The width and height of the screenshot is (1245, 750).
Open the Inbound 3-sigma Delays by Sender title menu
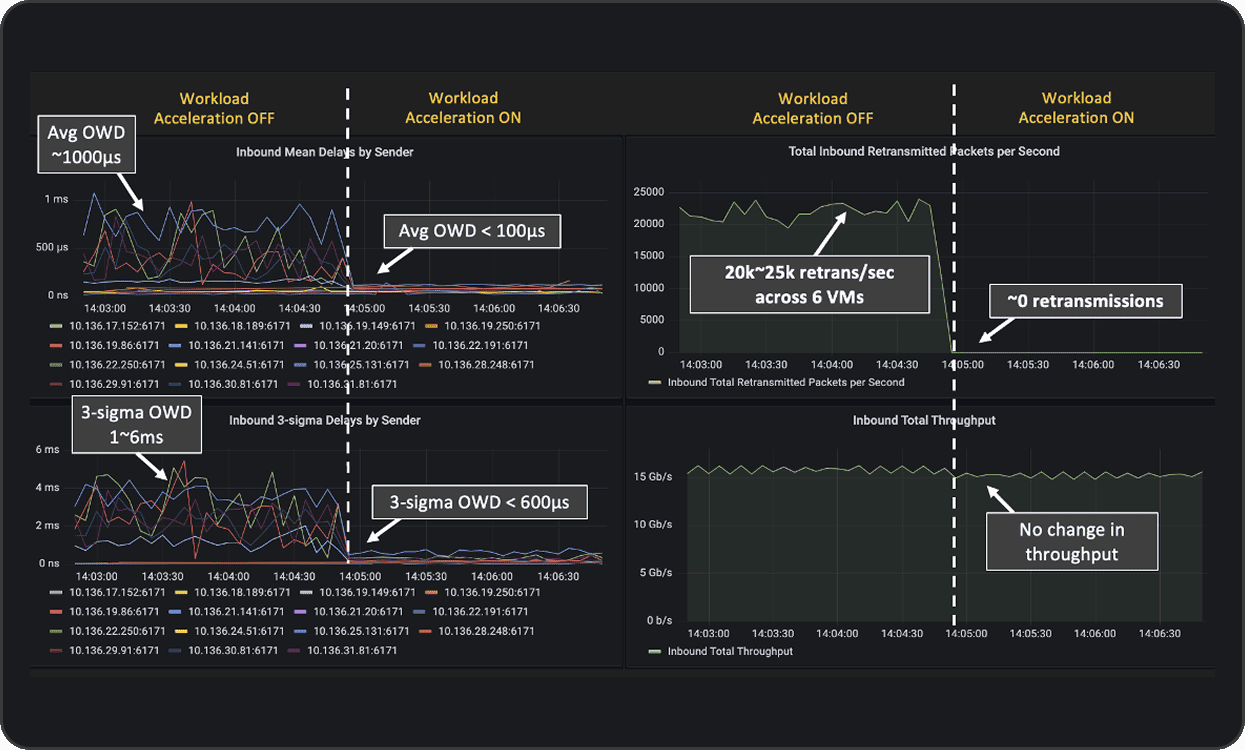[x=324, y=421]
